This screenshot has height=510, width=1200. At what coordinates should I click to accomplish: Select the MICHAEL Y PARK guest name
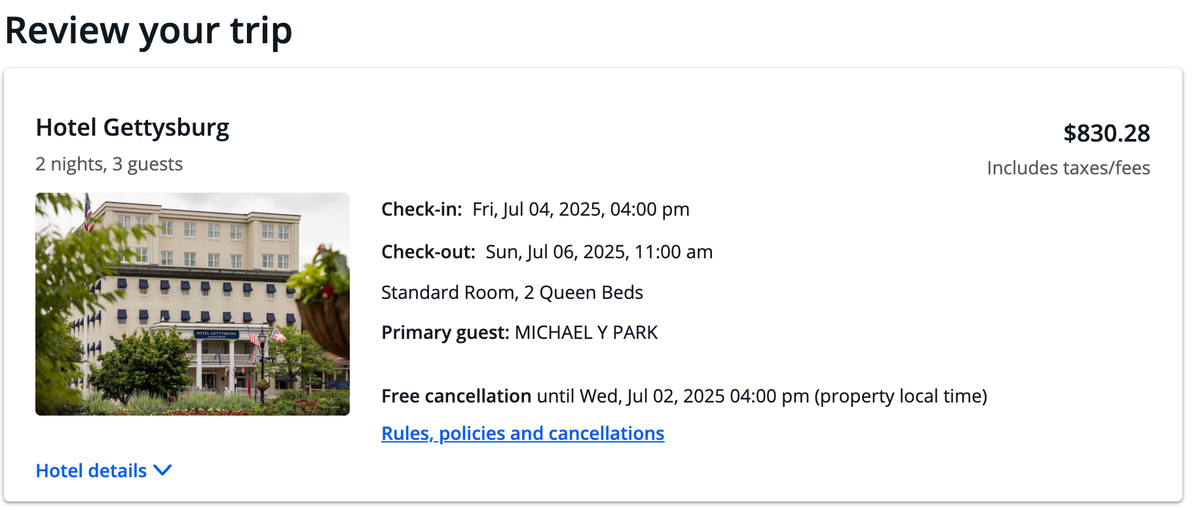586,333
